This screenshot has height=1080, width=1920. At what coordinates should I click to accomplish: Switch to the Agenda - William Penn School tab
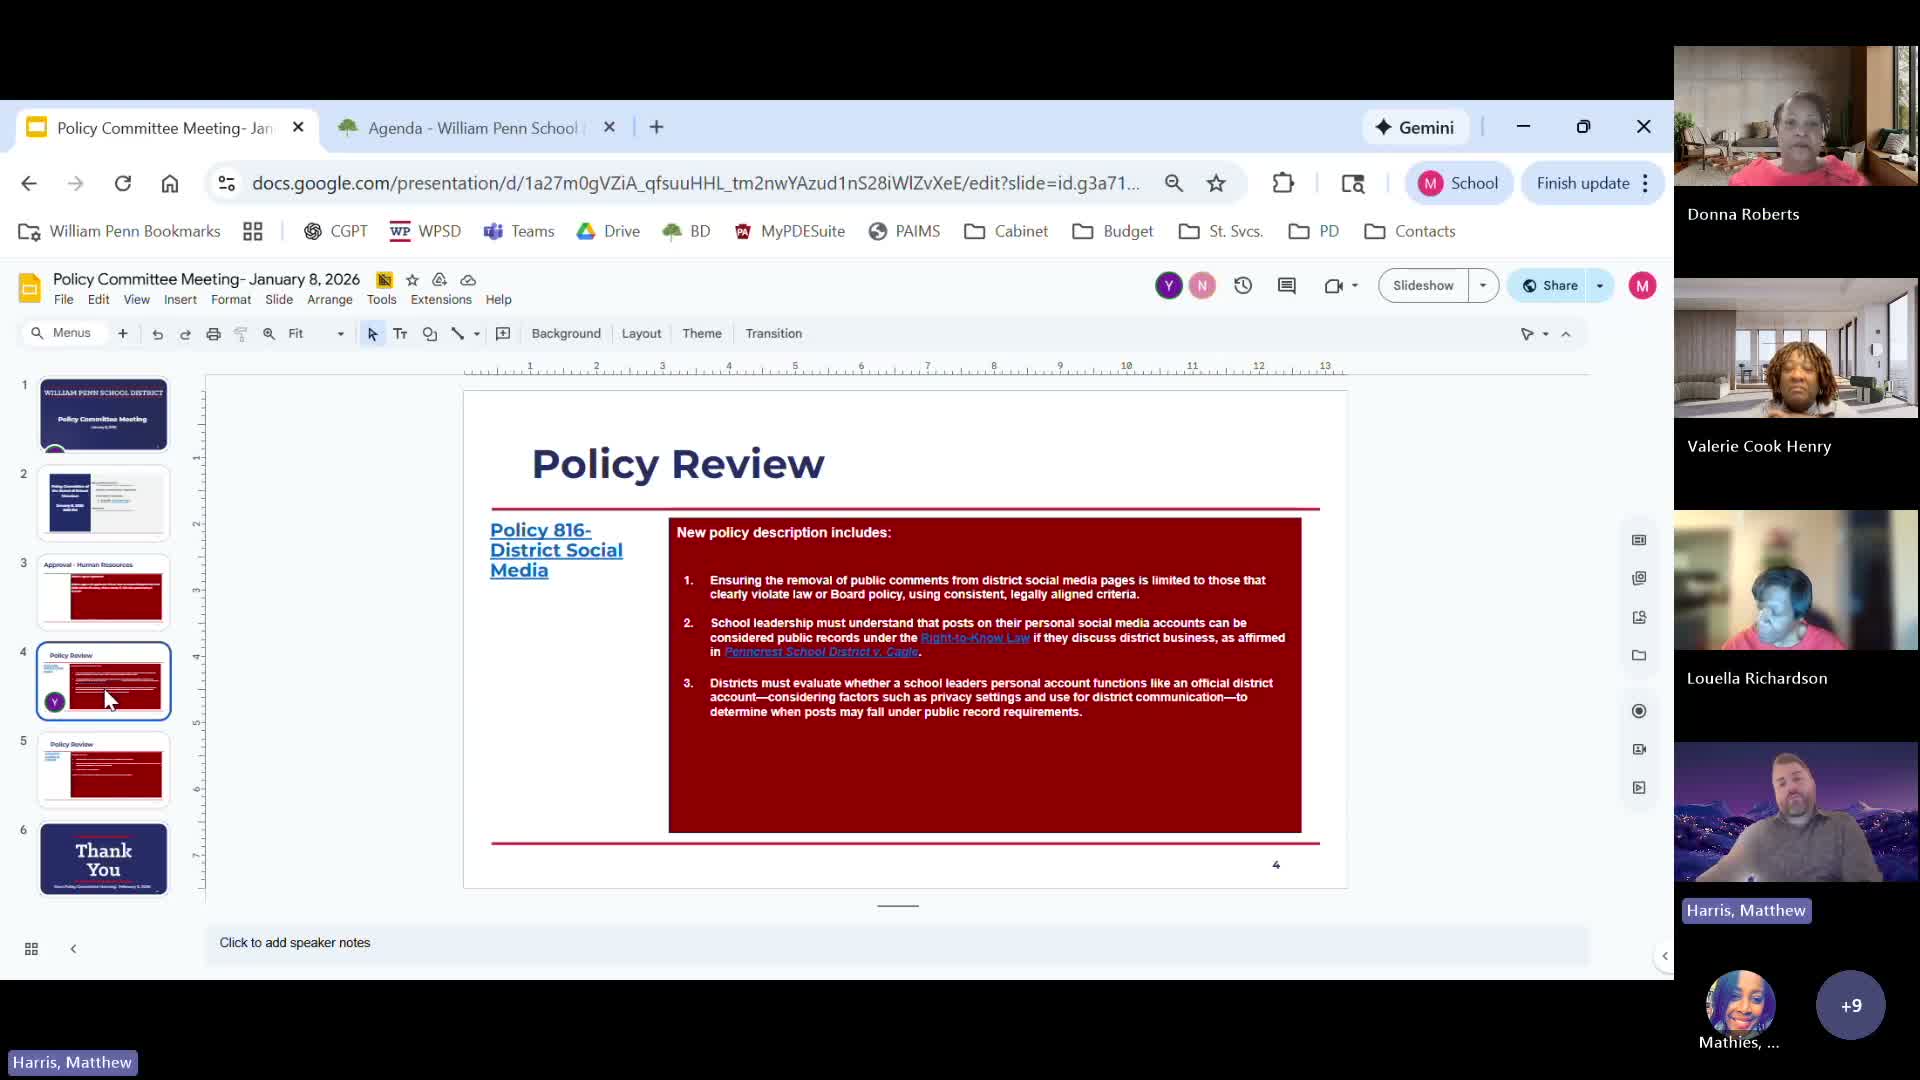tap(472, 128)
